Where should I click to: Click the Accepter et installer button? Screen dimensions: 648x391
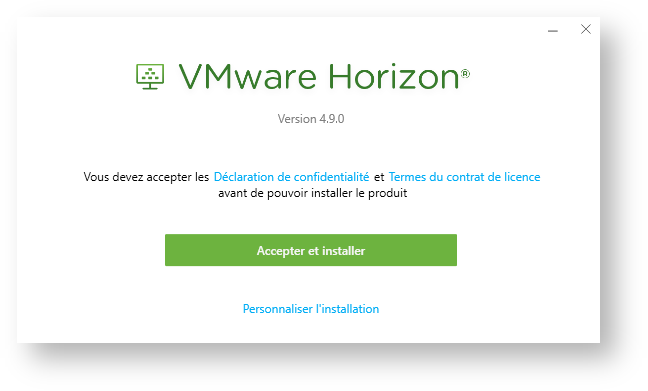pos(311,250)
